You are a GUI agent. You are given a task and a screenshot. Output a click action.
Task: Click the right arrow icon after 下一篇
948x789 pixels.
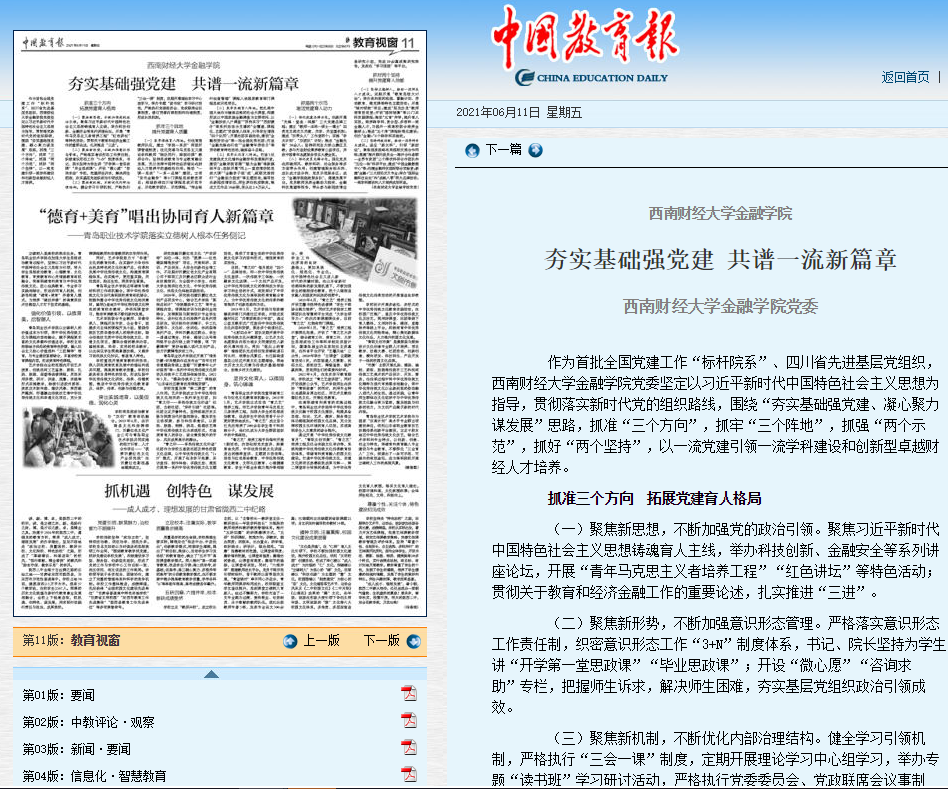tap(536, 150)
